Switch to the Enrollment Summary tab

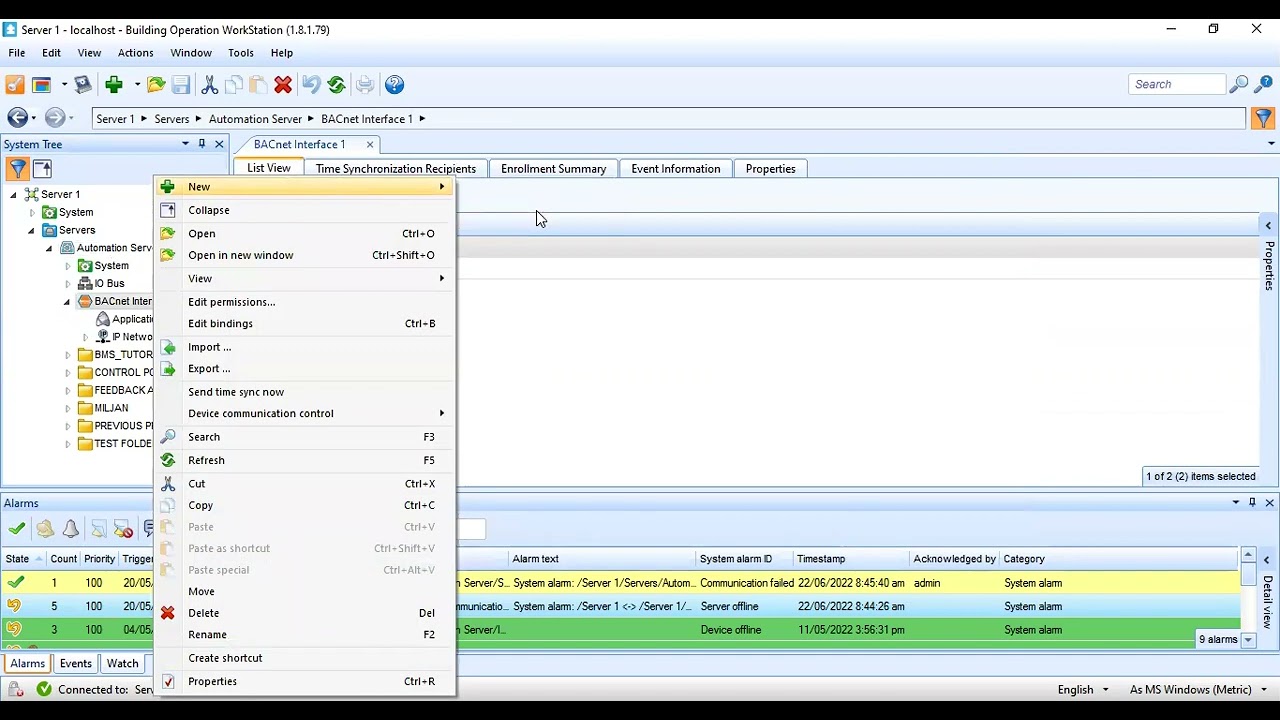click(x=553, y=169)
